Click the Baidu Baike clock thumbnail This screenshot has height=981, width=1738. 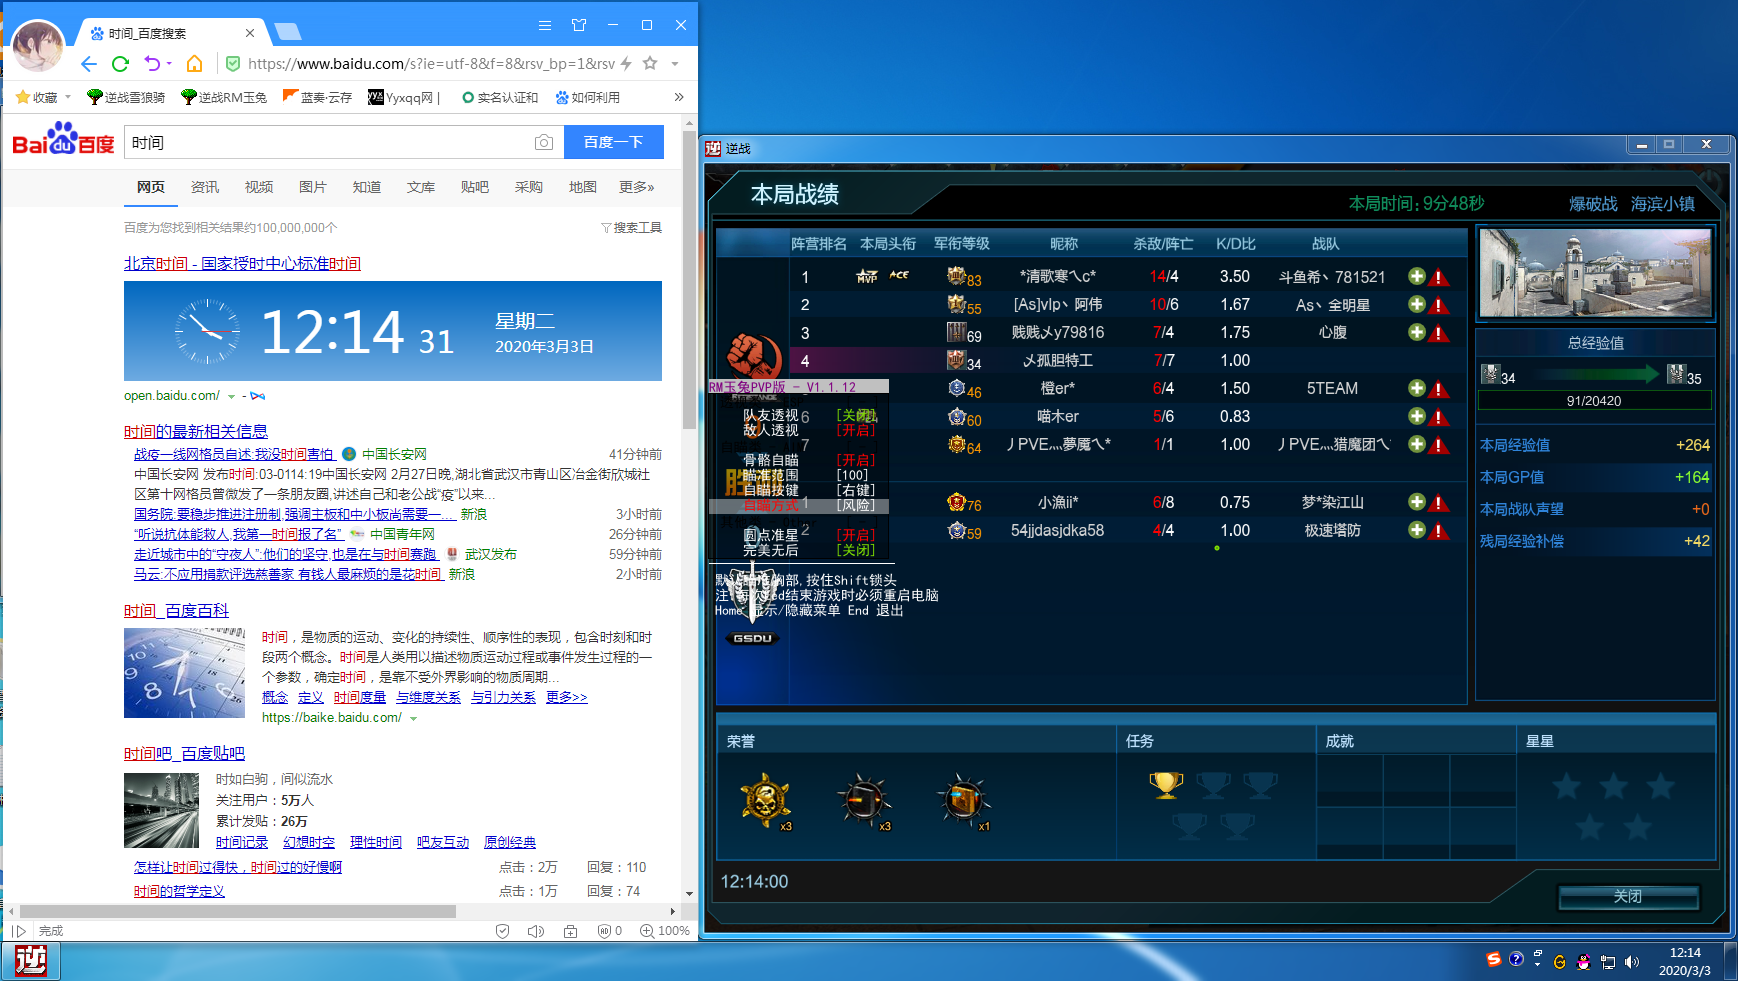pyautogui.click(x=184, y=673)
